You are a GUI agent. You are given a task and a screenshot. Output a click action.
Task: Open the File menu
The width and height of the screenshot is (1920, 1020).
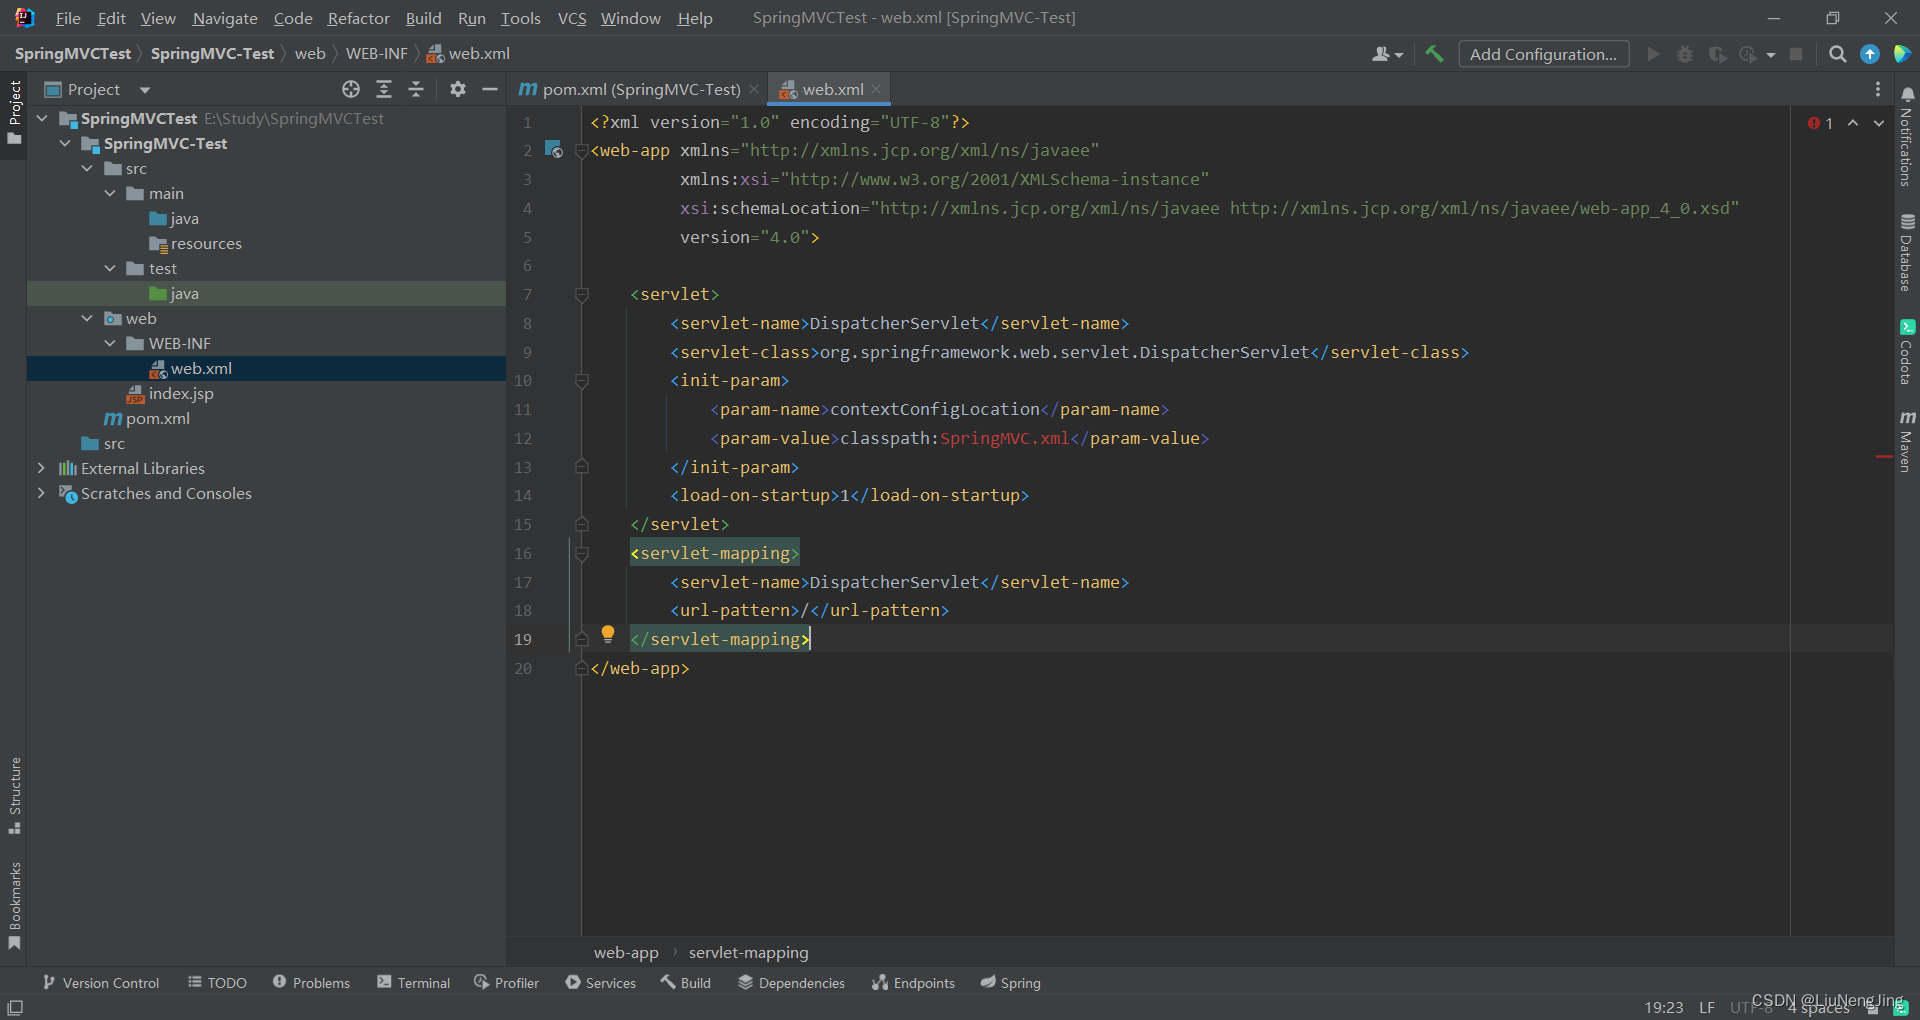[x=68, y=18]
